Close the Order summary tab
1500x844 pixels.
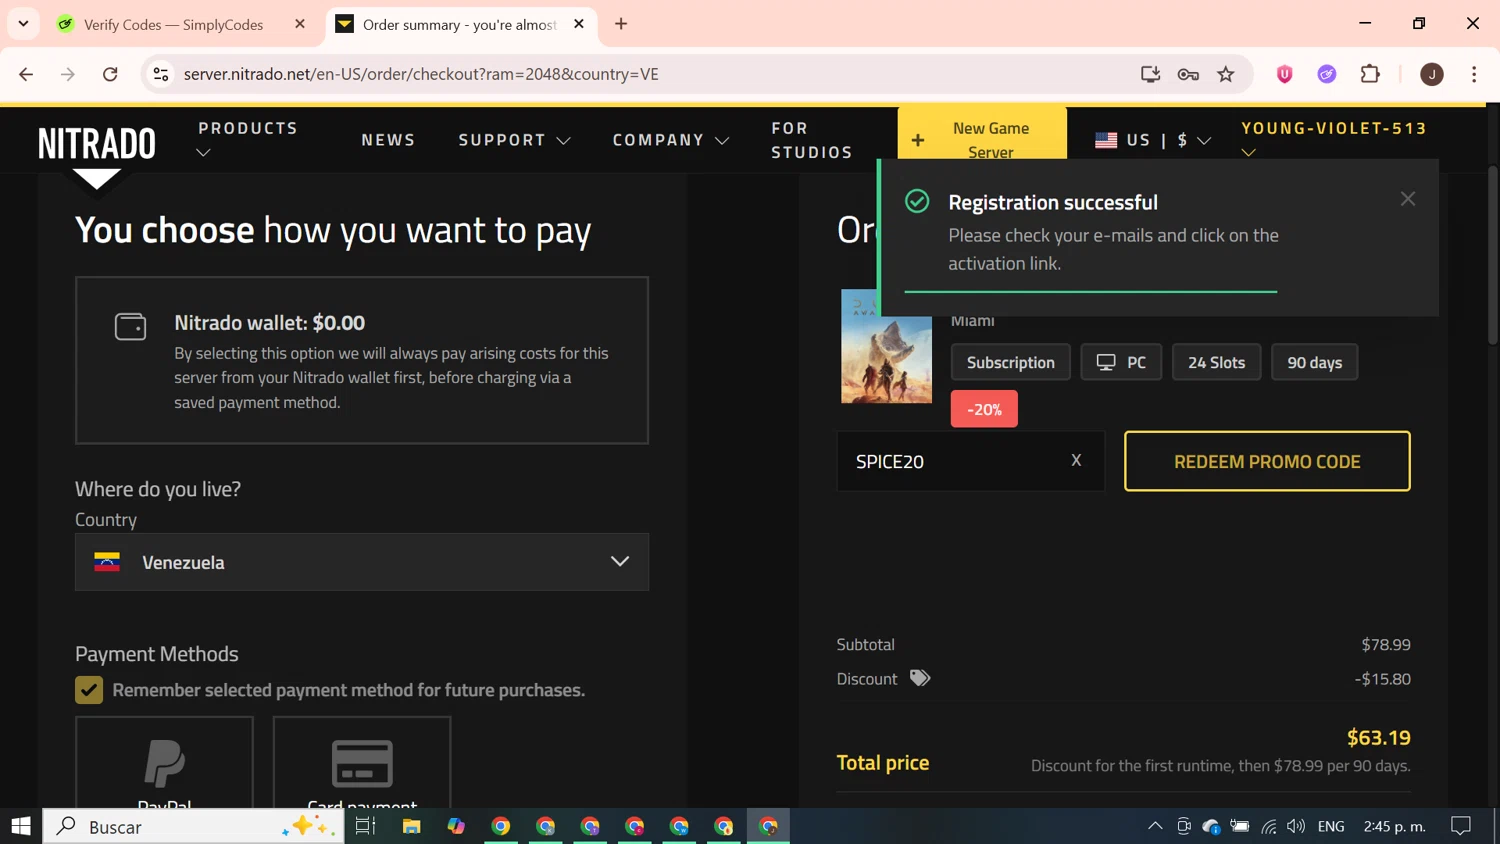(x=579, y=24)
